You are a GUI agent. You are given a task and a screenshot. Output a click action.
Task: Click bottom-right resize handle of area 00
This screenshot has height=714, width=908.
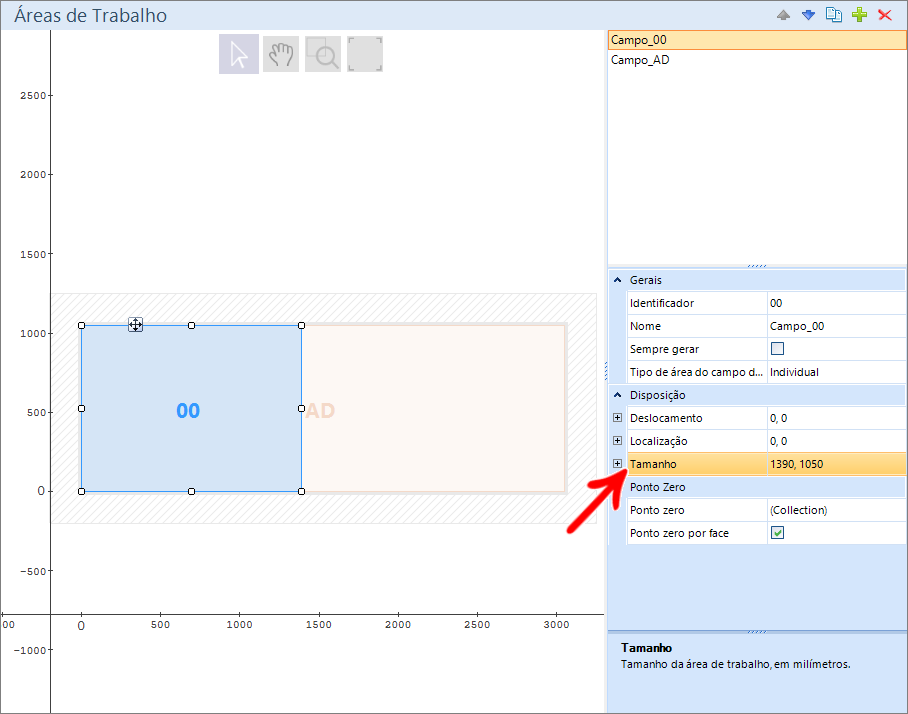click(x=301, y=491)
